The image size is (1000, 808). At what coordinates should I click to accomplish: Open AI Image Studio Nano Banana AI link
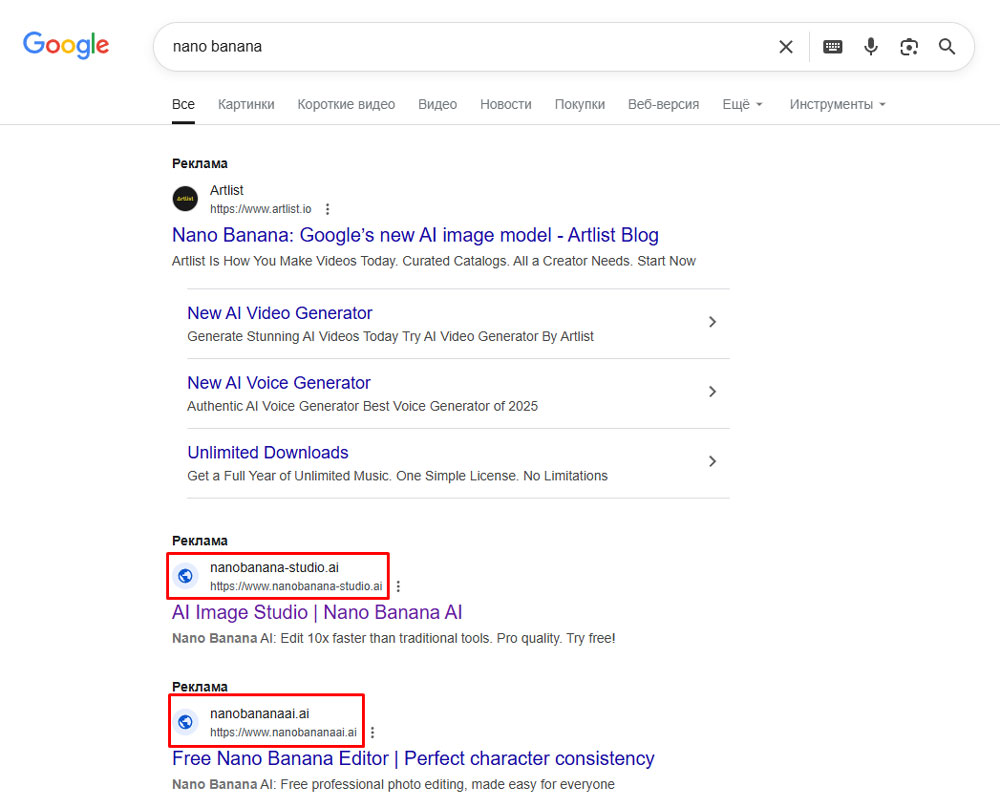click(317, 612)
